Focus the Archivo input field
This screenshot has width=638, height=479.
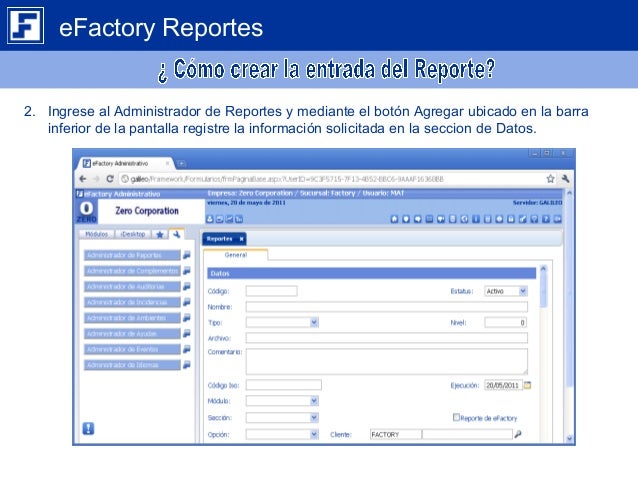click(387, 338)
